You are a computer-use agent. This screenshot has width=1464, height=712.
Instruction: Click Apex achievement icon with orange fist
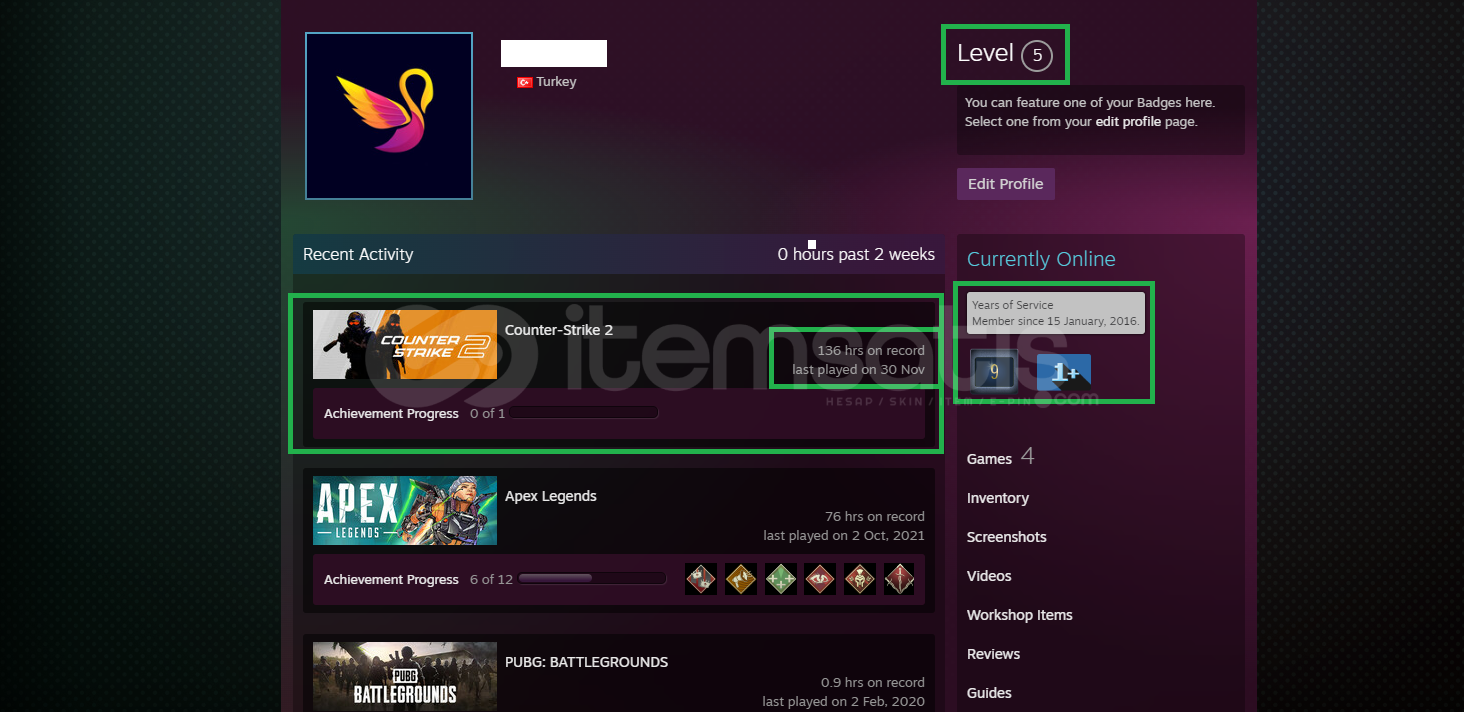(741, 579)
